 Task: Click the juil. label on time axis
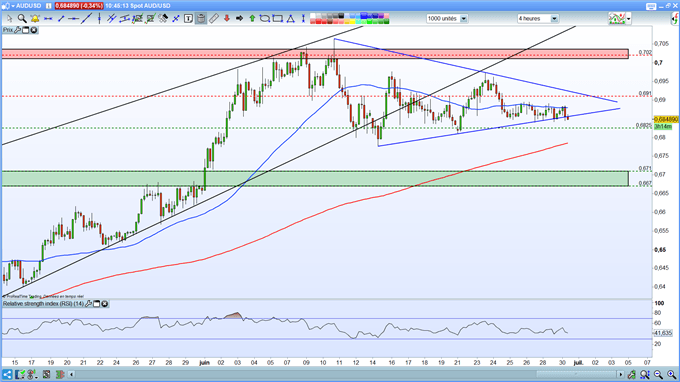point(578,362)
